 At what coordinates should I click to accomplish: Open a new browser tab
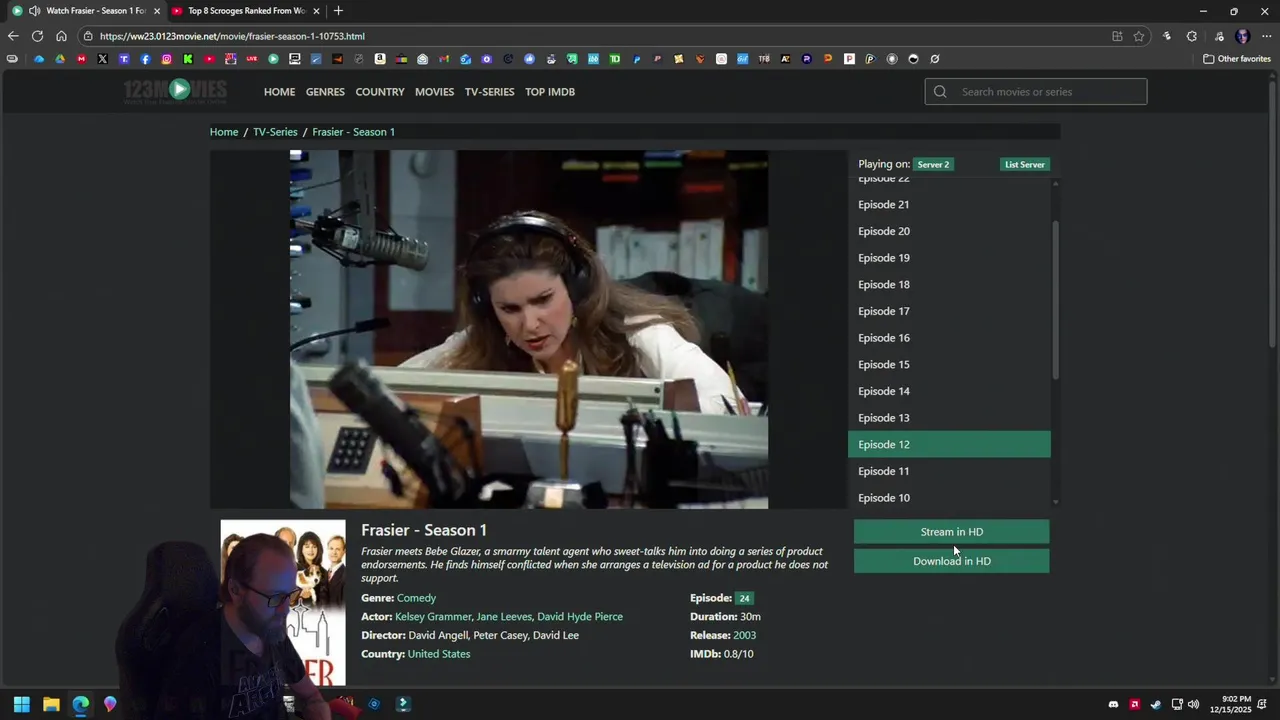(338, 11)
